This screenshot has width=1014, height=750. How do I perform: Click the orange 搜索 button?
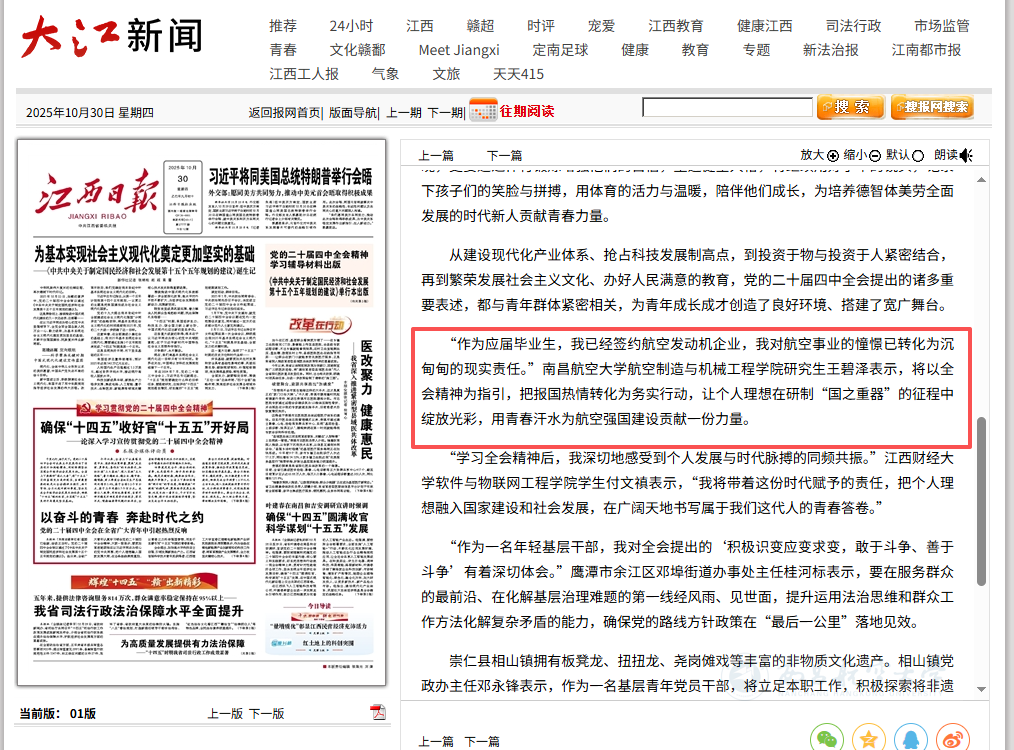pos(850,107)
